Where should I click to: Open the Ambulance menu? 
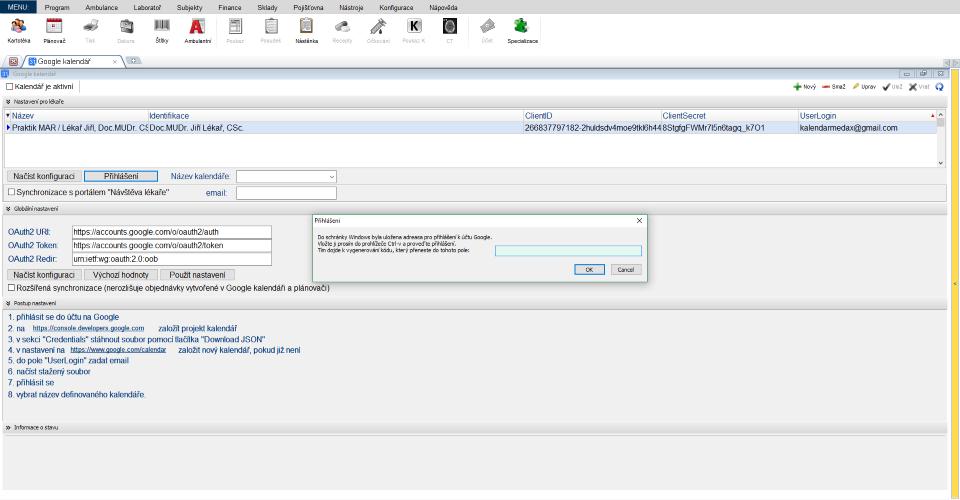tap(102, 7)
